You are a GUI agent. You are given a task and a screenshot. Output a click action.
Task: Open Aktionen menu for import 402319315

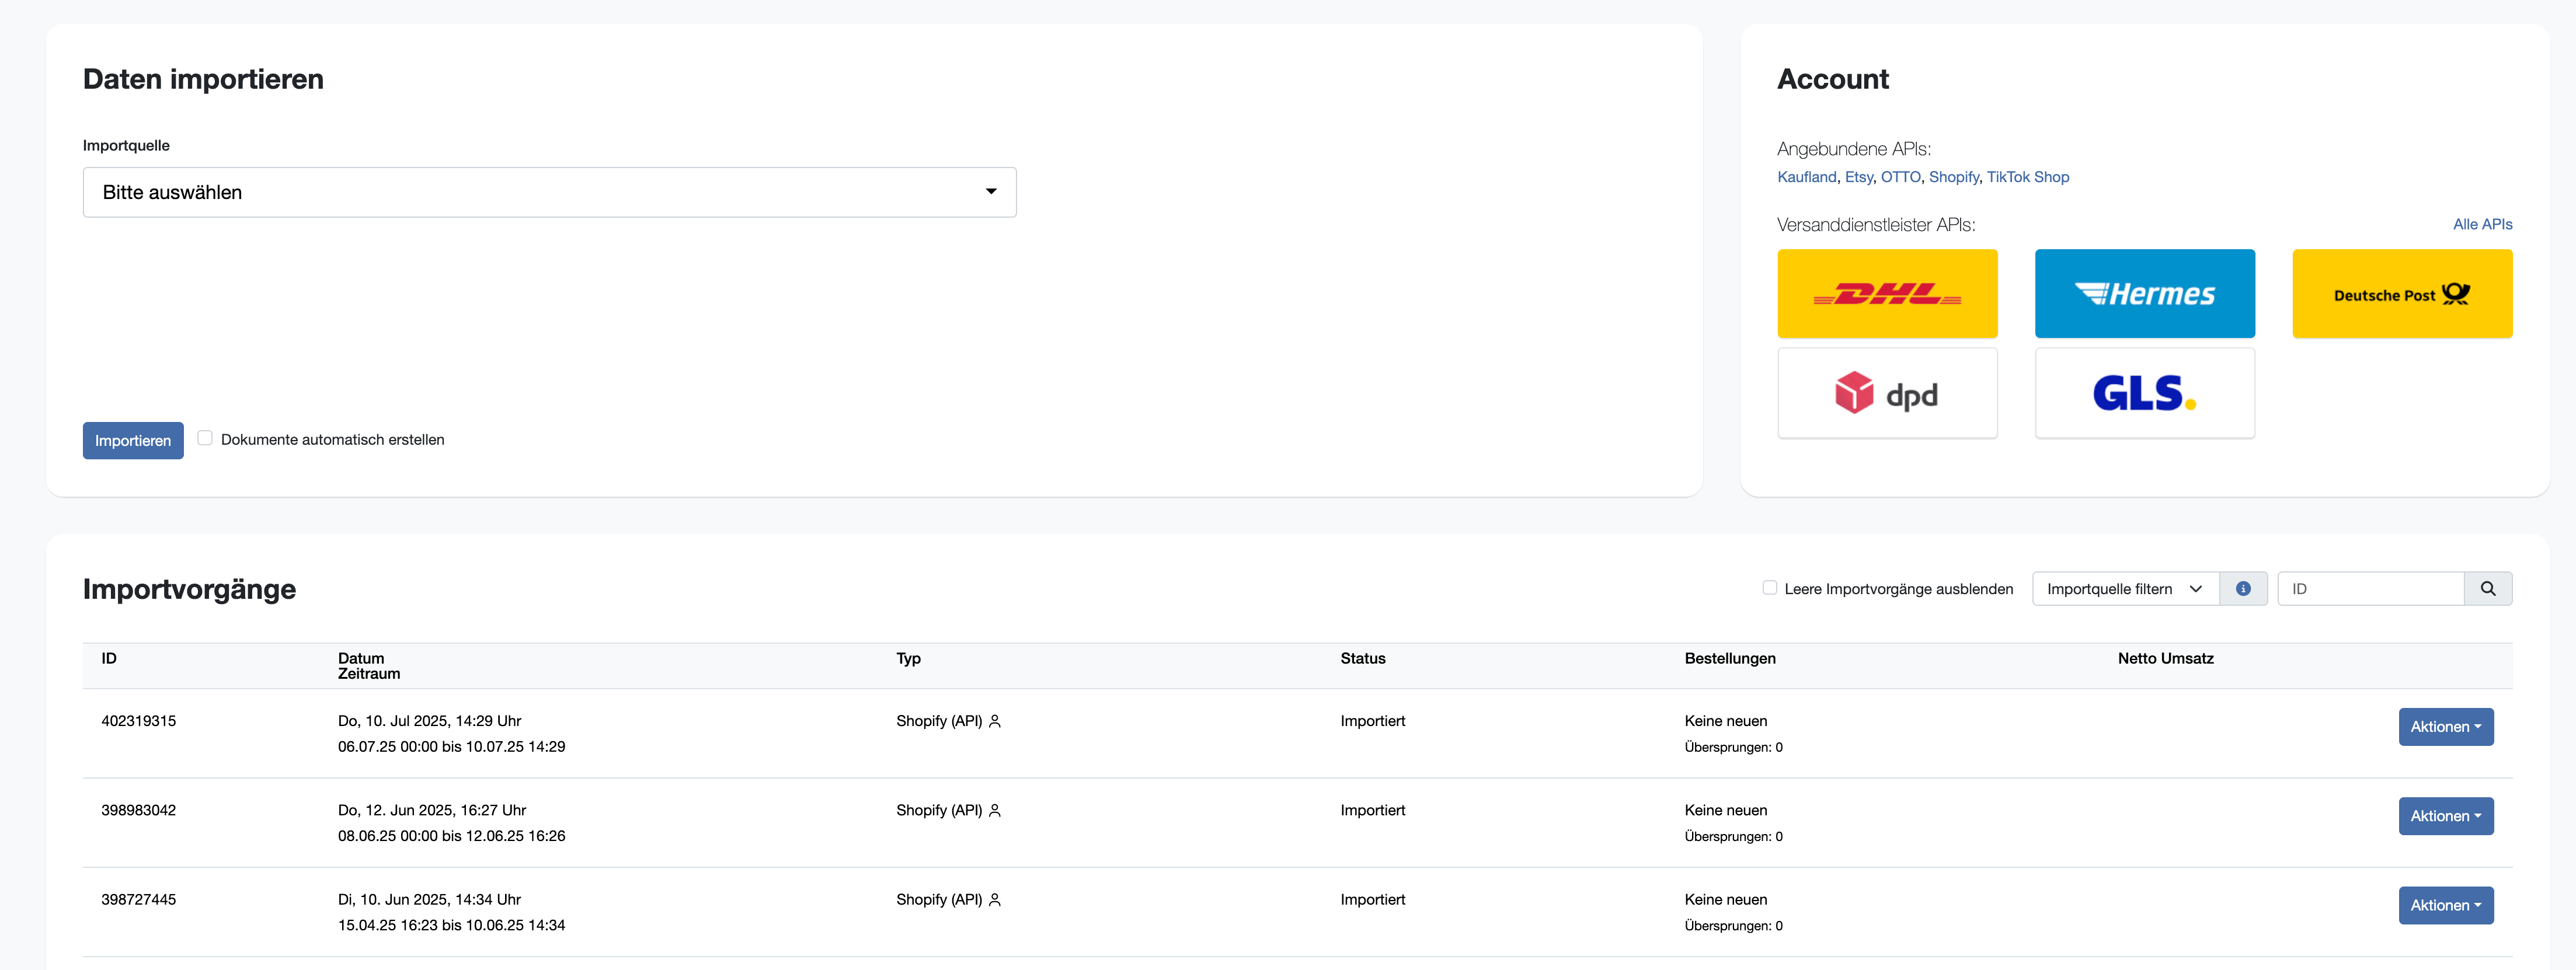tap(2445, 727)
